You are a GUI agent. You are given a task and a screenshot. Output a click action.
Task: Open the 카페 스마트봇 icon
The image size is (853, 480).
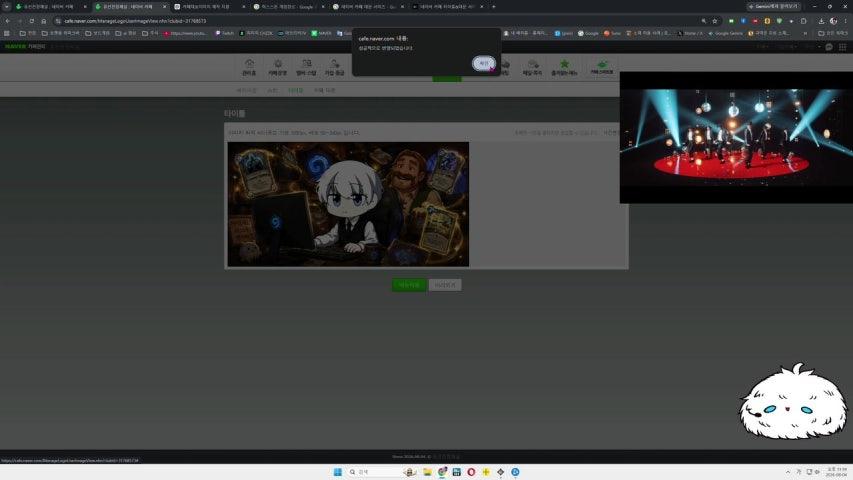pyautogui.click(x=602, y=67)
